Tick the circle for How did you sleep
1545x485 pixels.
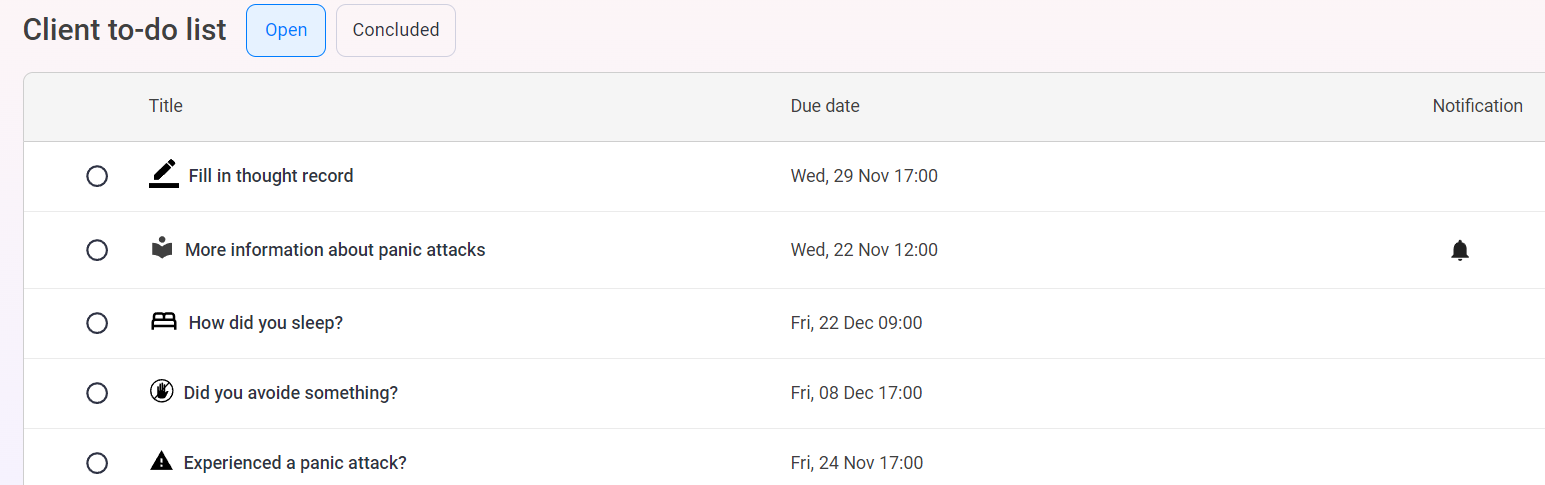click(97, 323)
